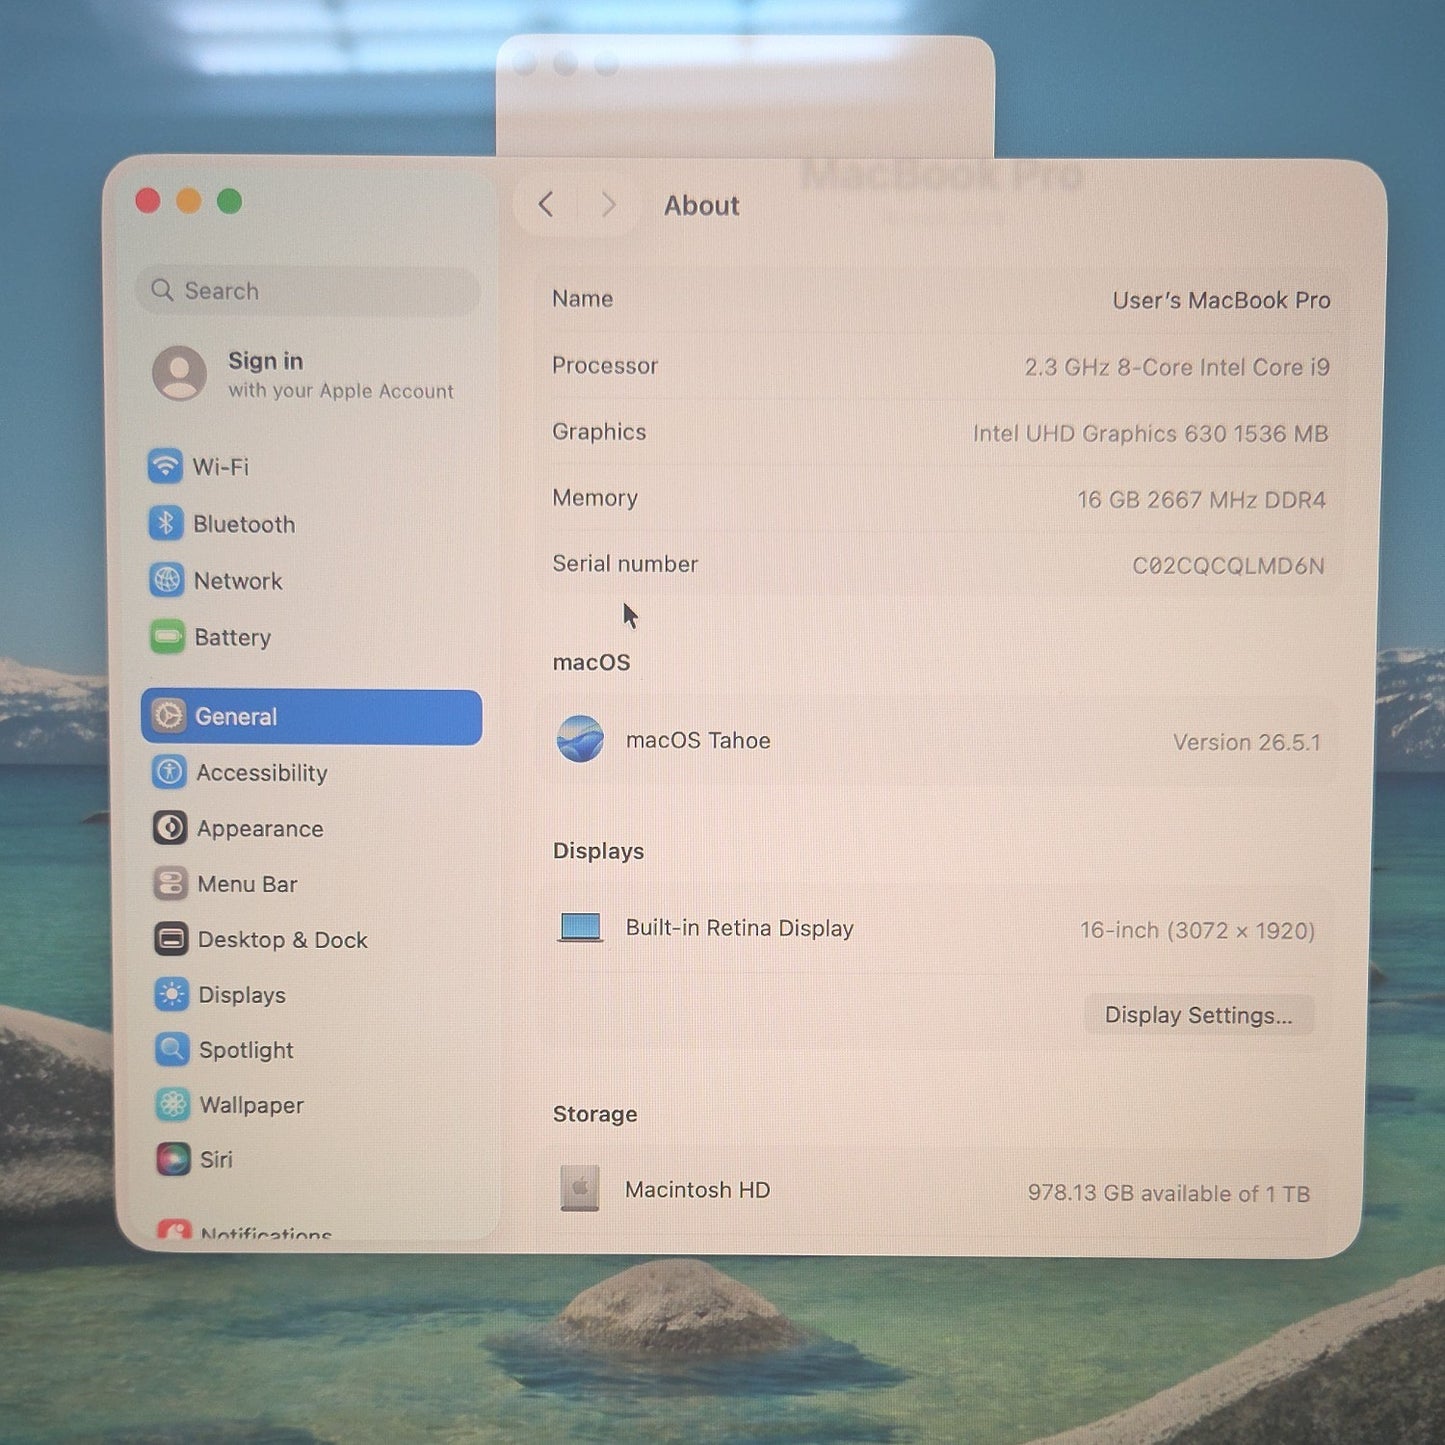Screen dimensions: 1445x1445
Task: Click the Siri sidebar label
Action: pyautogui.click(x=216, y=1160)
